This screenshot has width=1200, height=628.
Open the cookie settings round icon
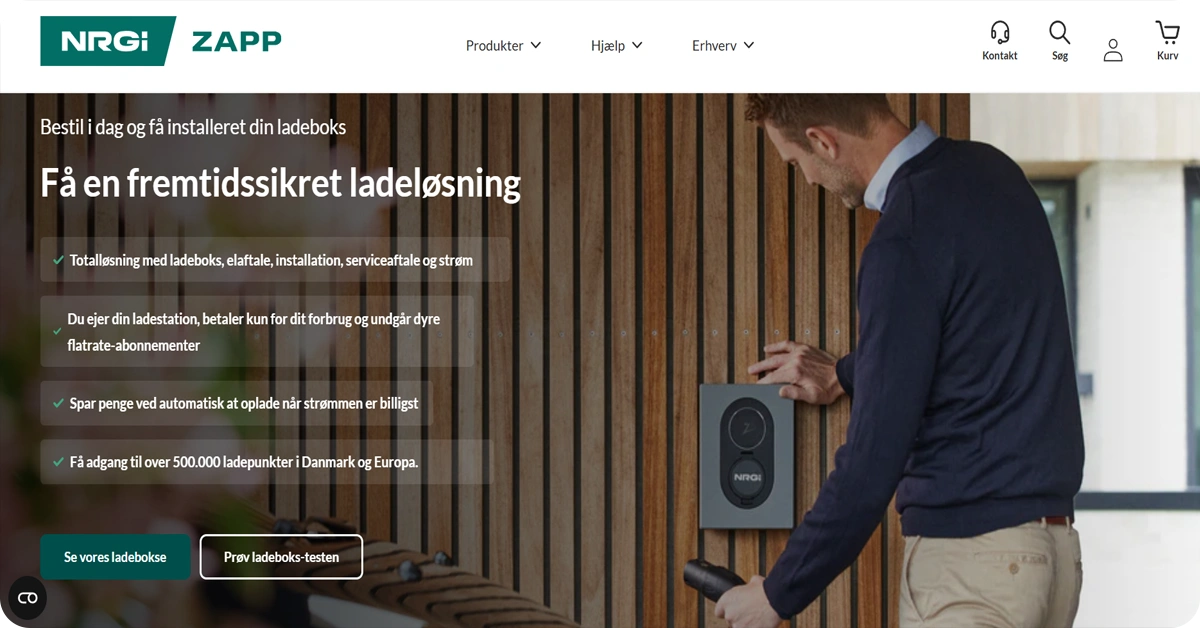(27, 598)
